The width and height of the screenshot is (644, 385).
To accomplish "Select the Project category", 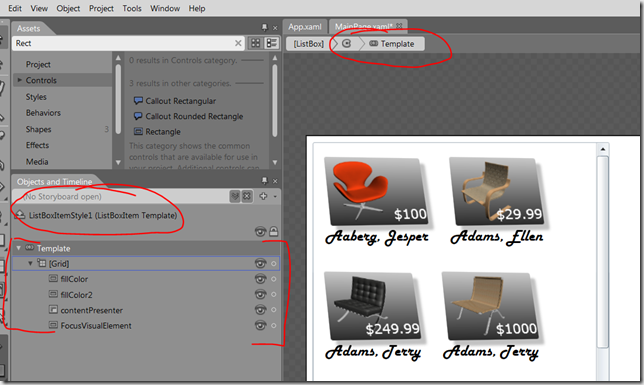I will [x=38, y=64].
